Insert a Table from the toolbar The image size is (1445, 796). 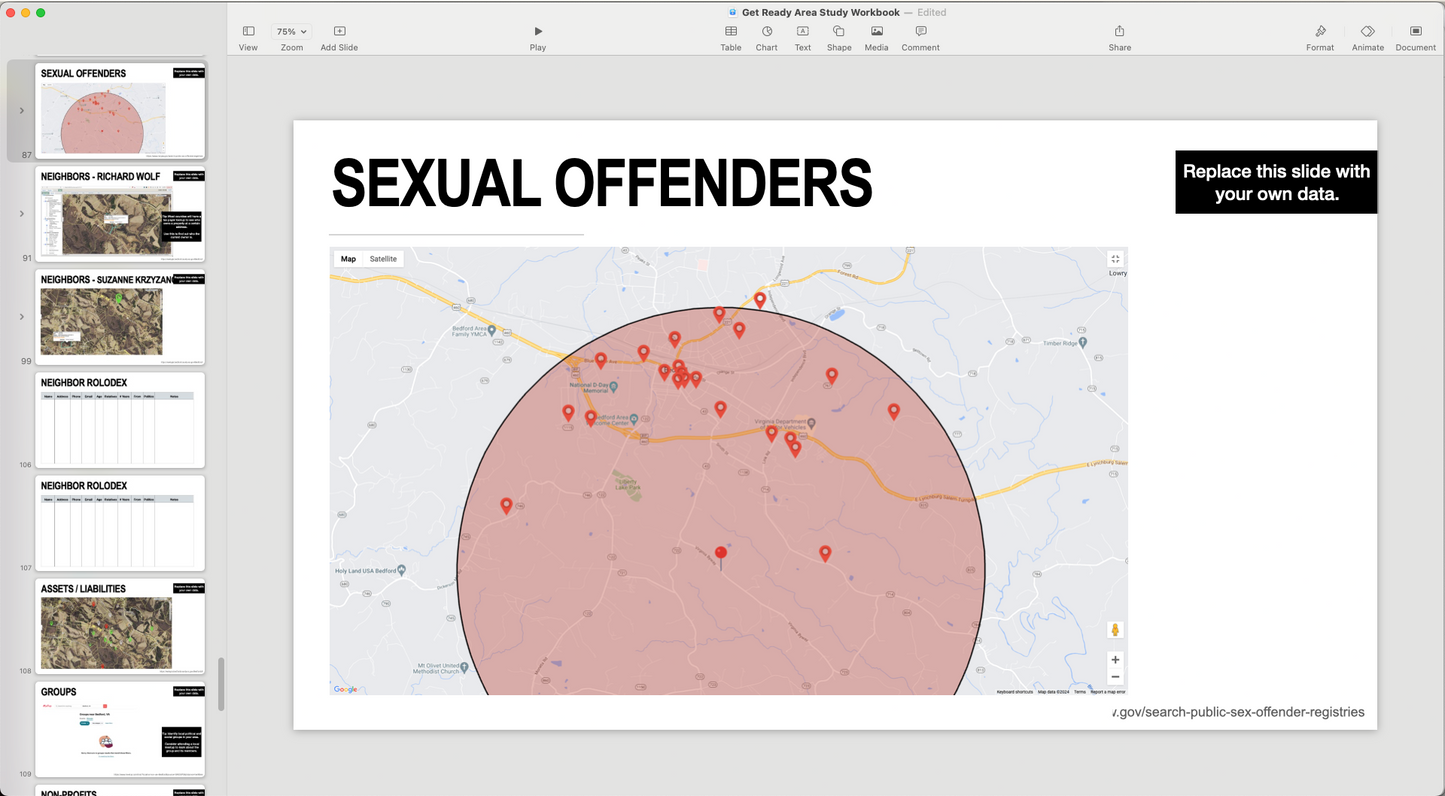point(731,37)
